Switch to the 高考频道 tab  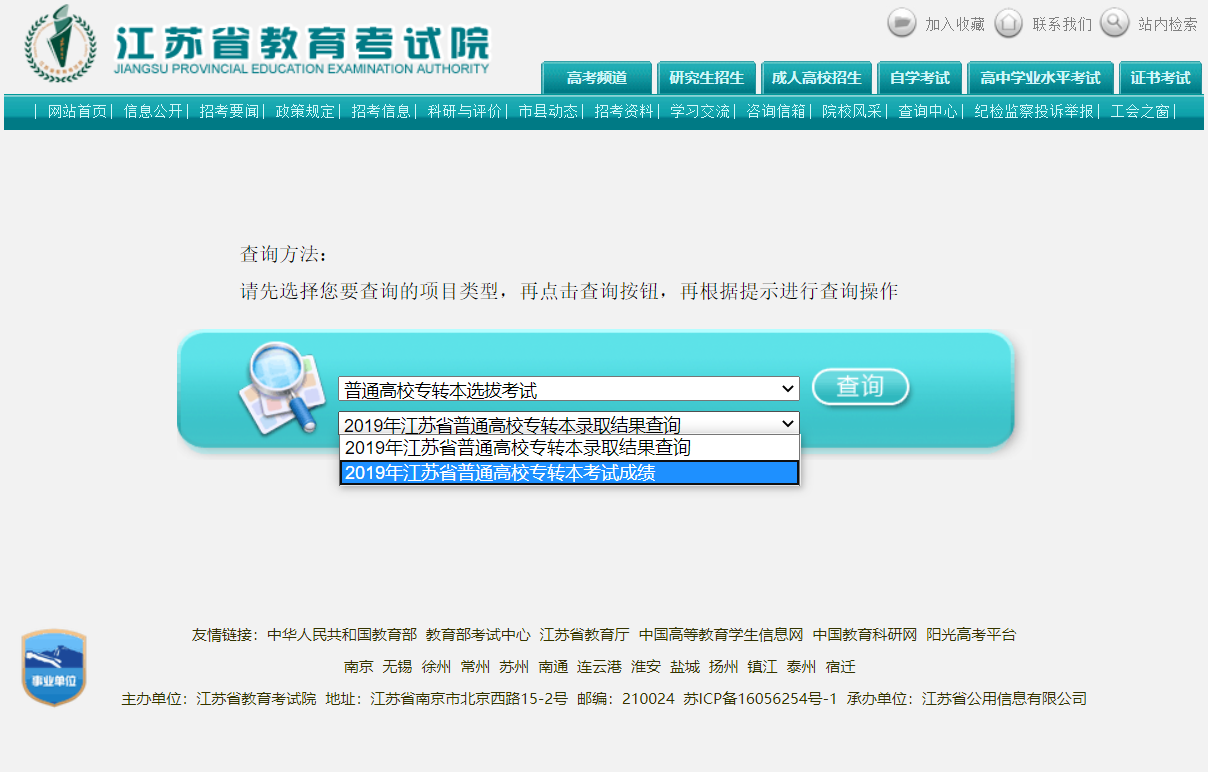[597, 78]
